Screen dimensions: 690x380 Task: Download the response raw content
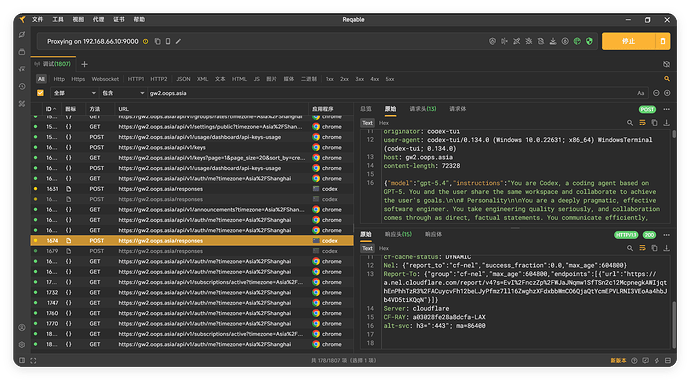tap(667, 248)
